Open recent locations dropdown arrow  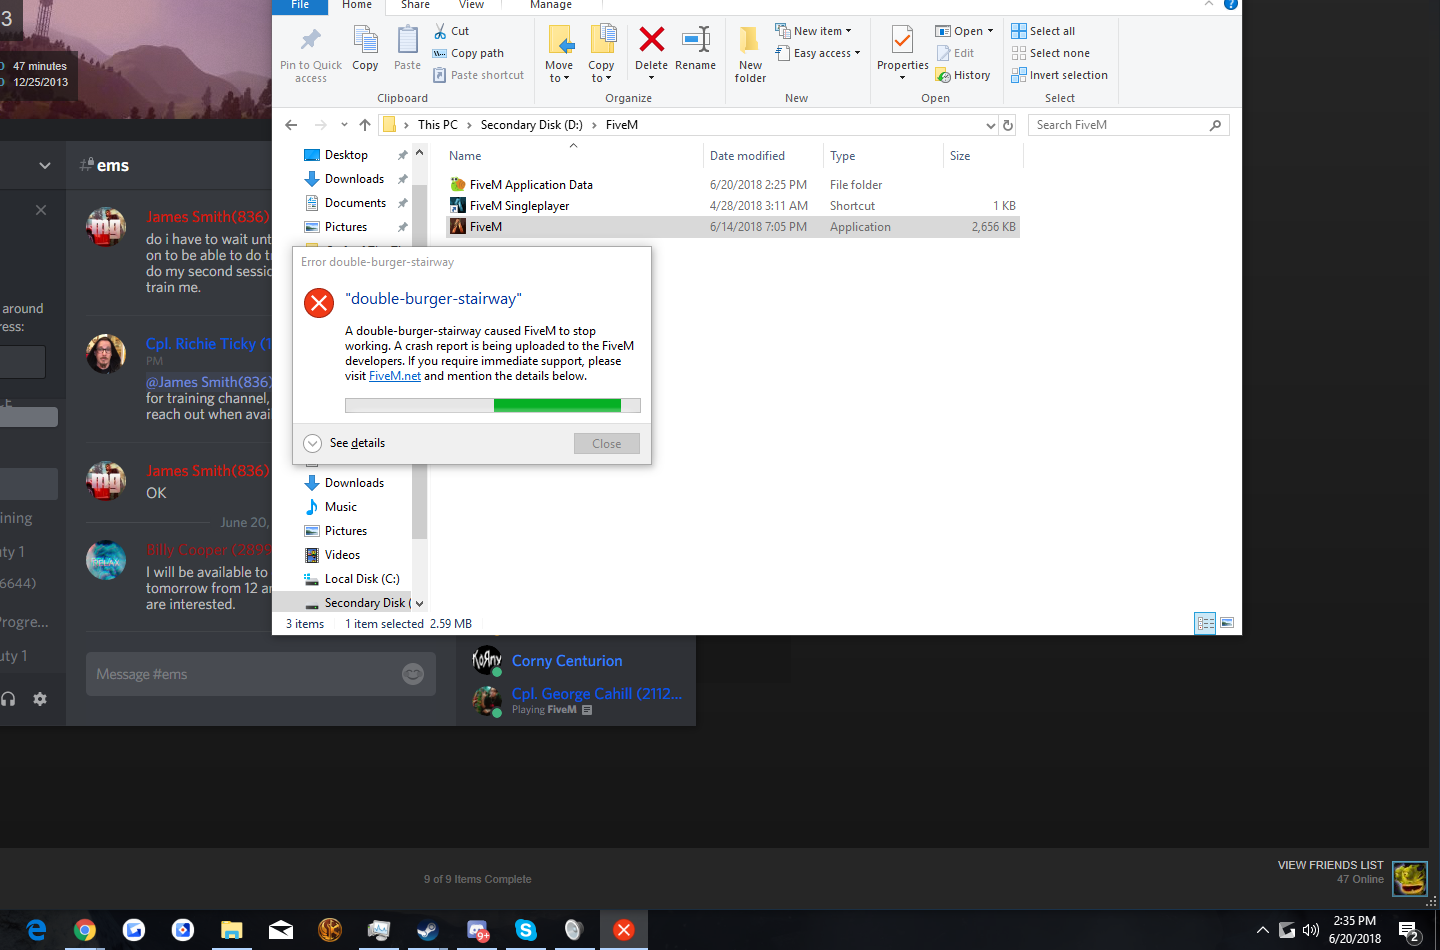pos(344,125)
